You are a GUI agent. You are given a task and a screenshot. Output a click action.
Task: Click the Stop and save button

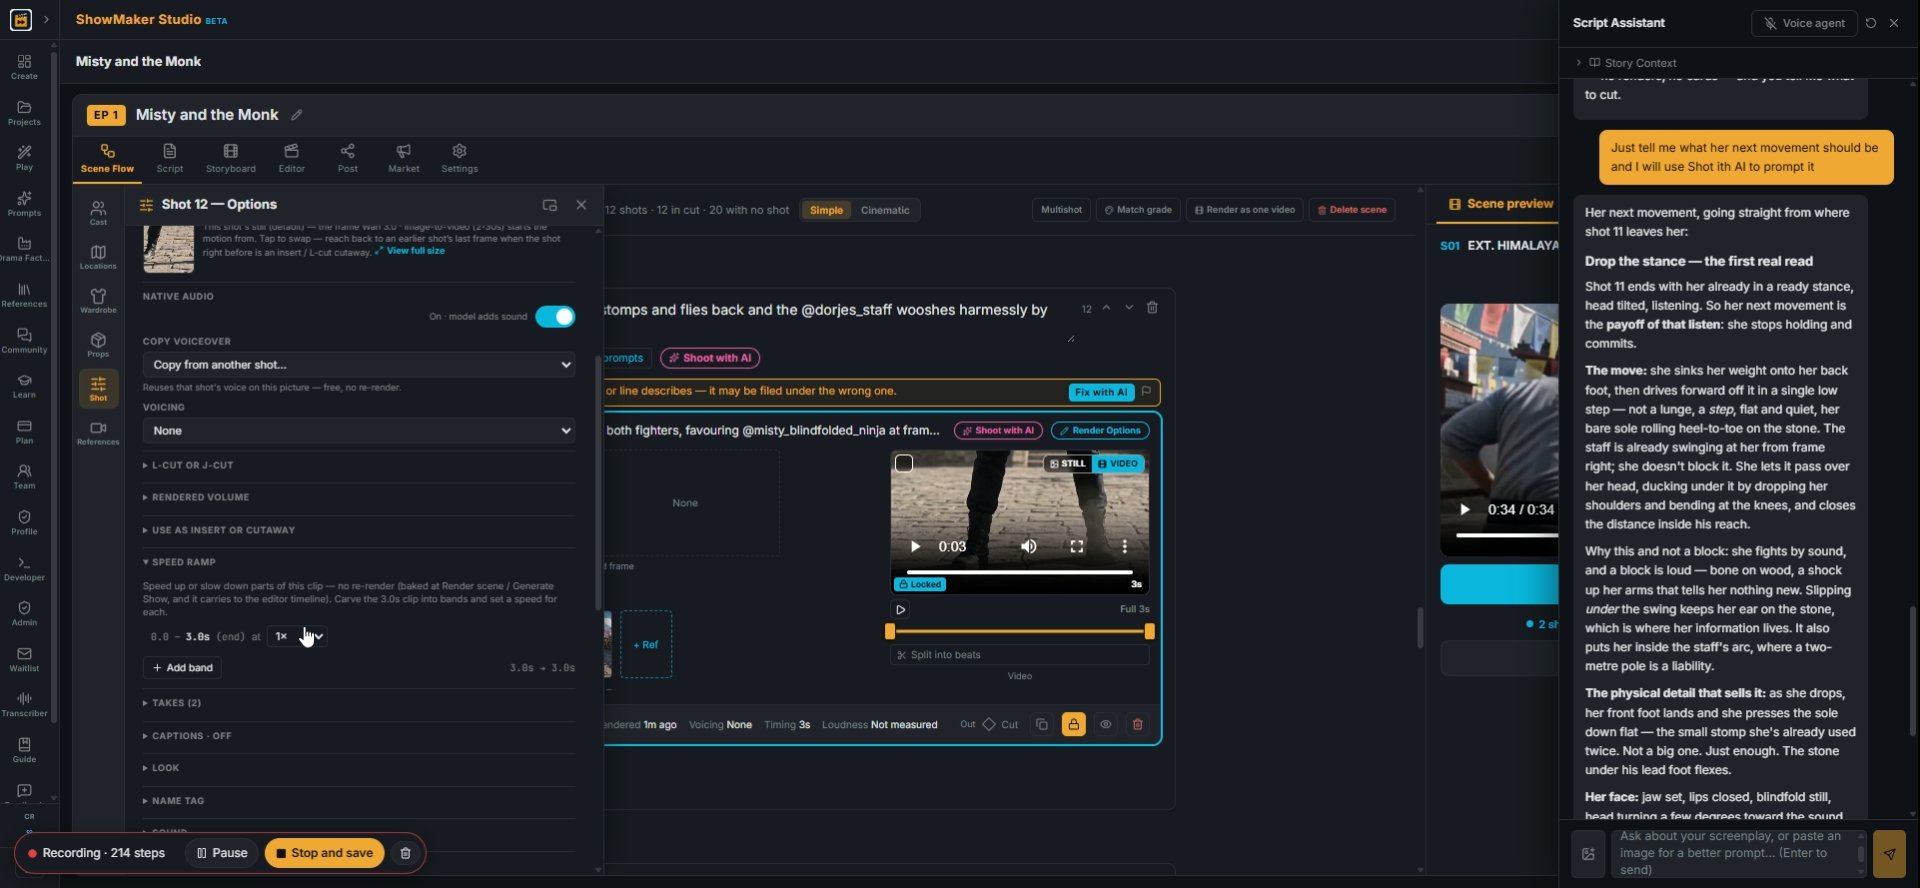[324, 853]
